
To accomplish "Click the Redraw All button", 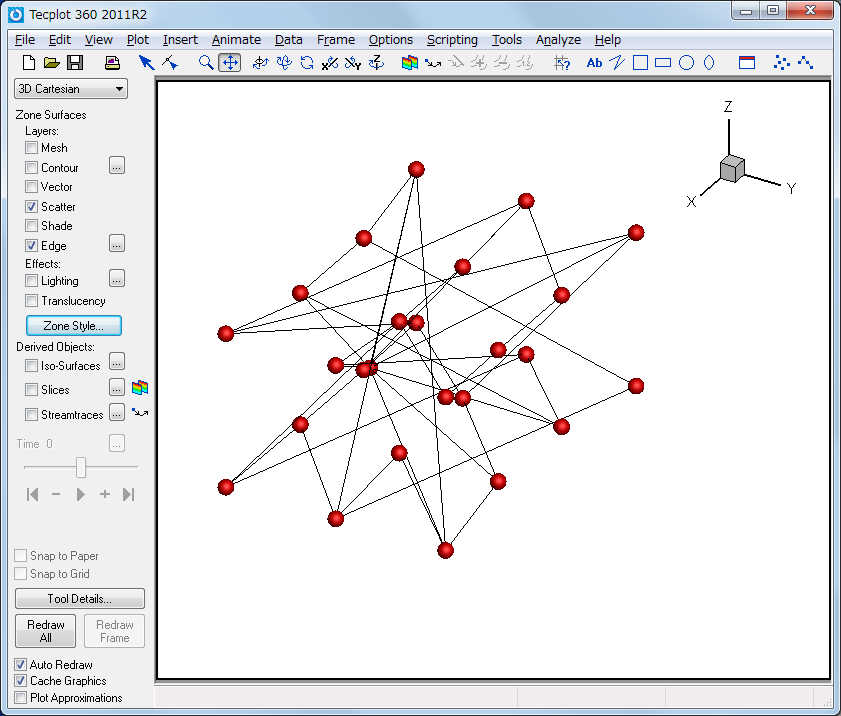I will [x=46, y=631].
